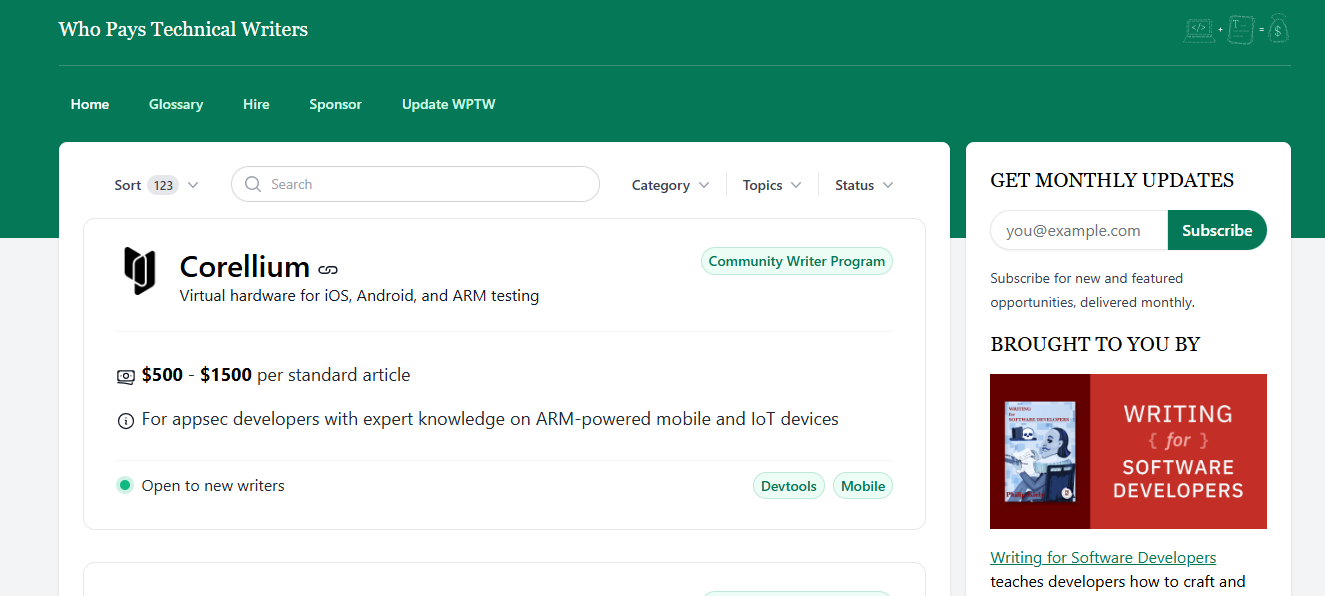This screenshot has width=1325, height=596.
Task: Click 'Virtual hardware for iOS, Android' tagline
Action: coord(359,296)
